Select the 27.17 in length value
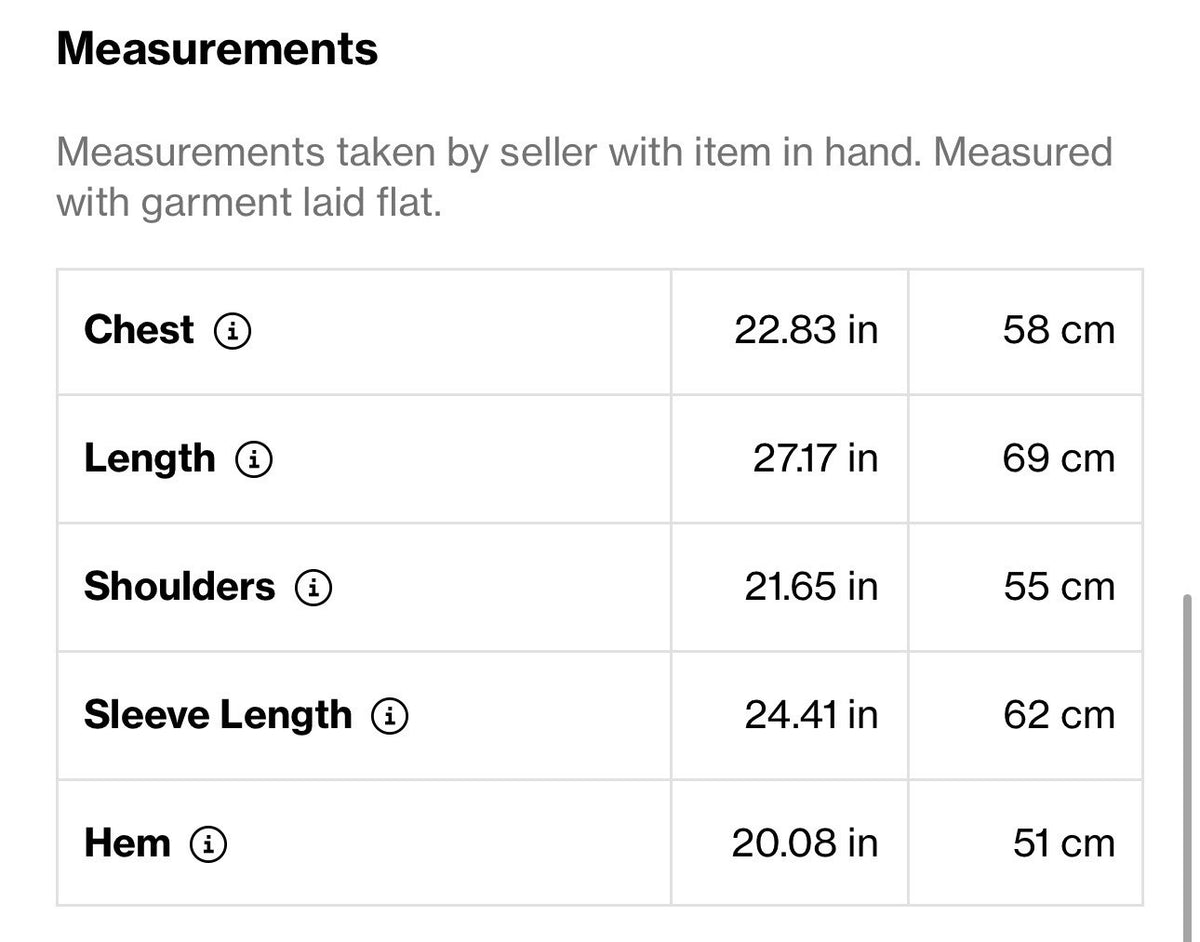This screenshot has height=942, width=1200. pos(815,459)
